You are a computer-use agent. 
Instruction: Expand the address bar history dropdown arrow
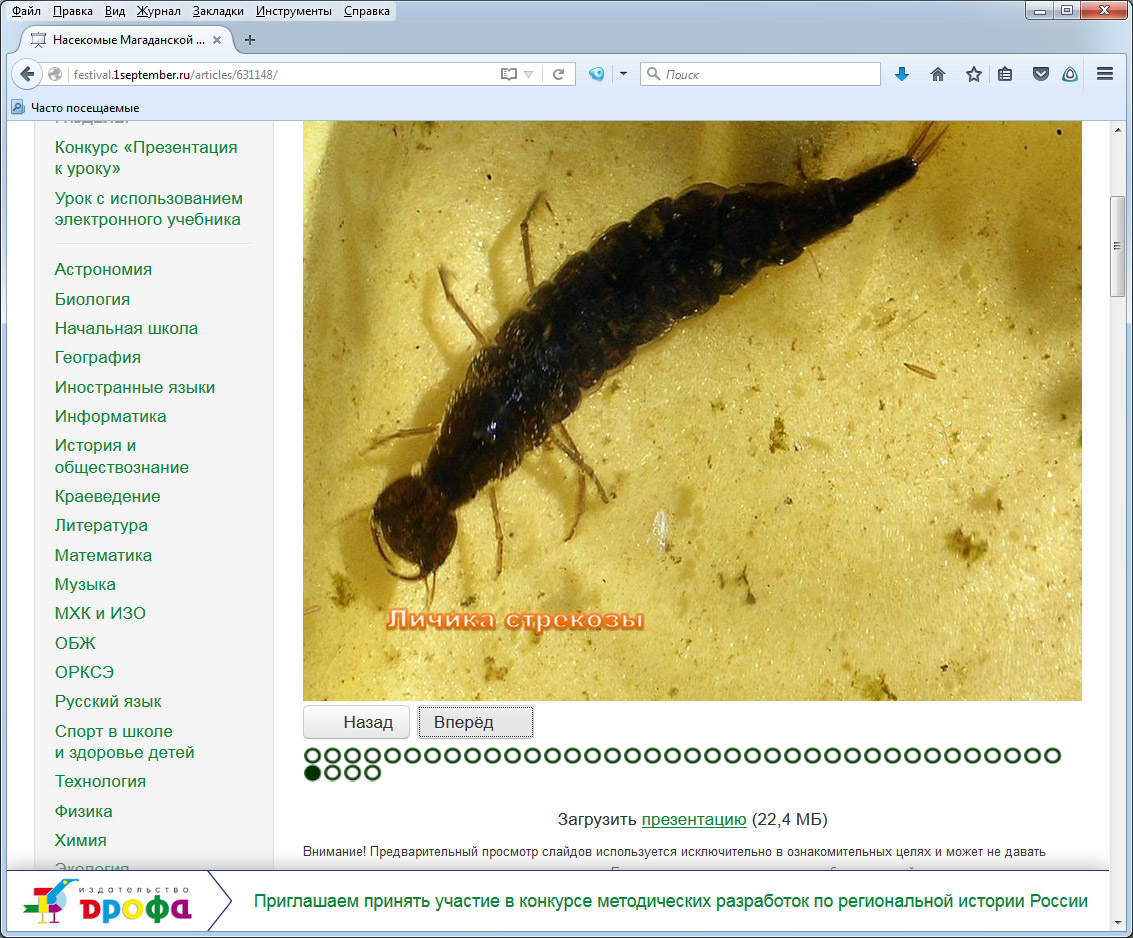(530, 74)
